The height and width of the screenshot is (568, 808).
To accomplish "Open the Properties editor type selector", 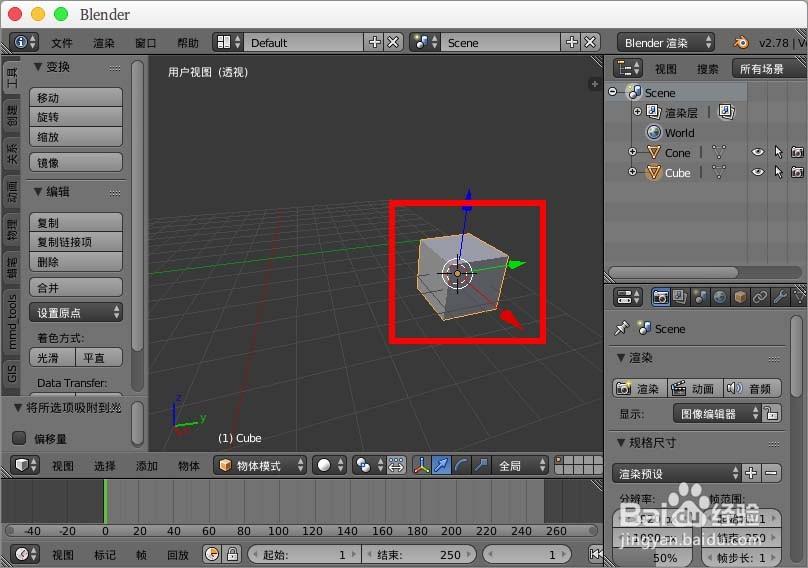I will click(x=628, y=297).
